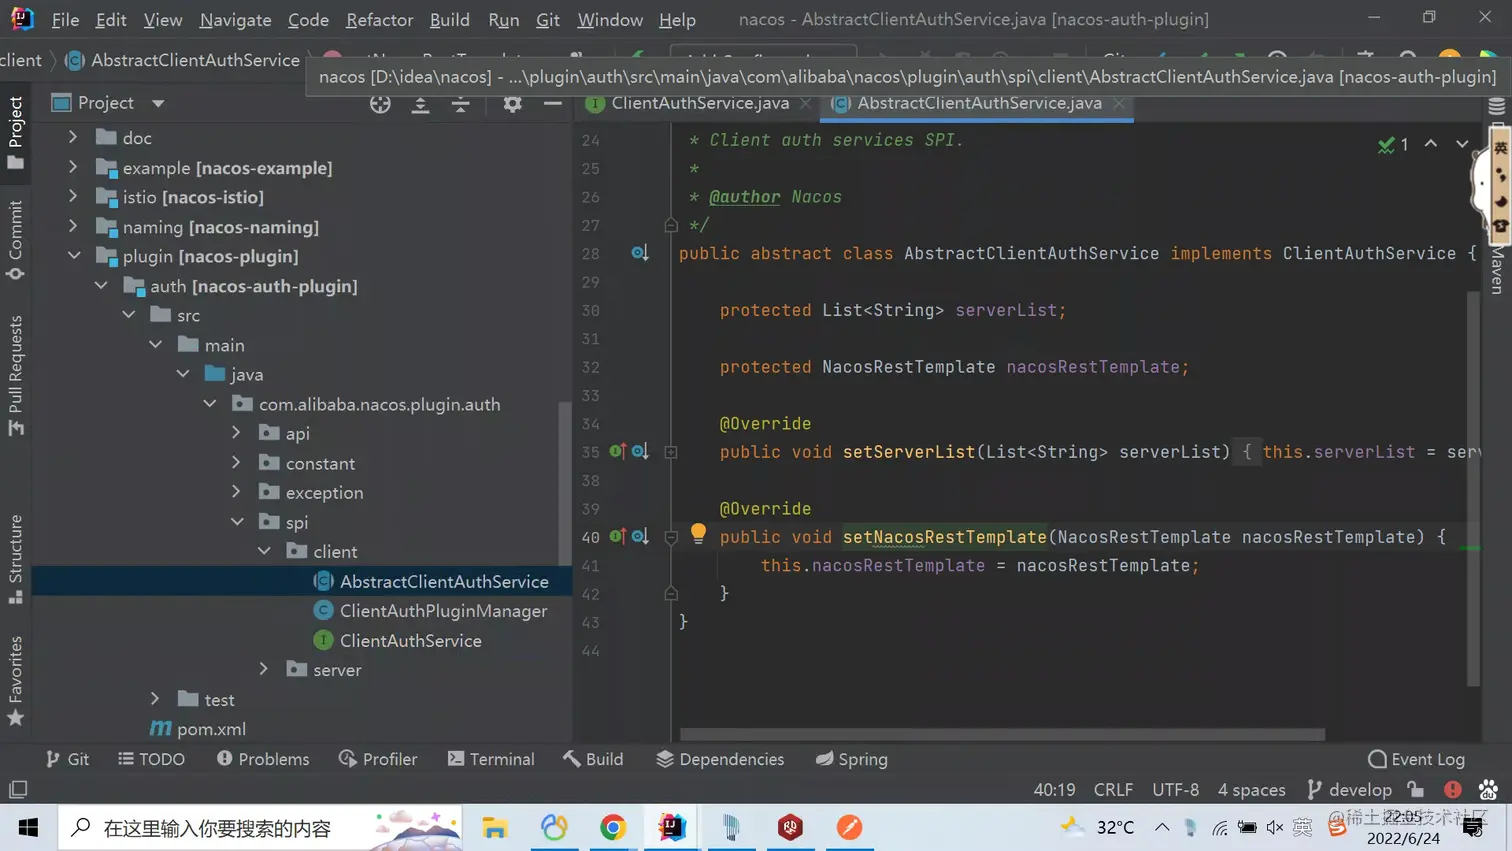Open Project panel gear options
This screenshot has height=851, width=1512.
512,103
